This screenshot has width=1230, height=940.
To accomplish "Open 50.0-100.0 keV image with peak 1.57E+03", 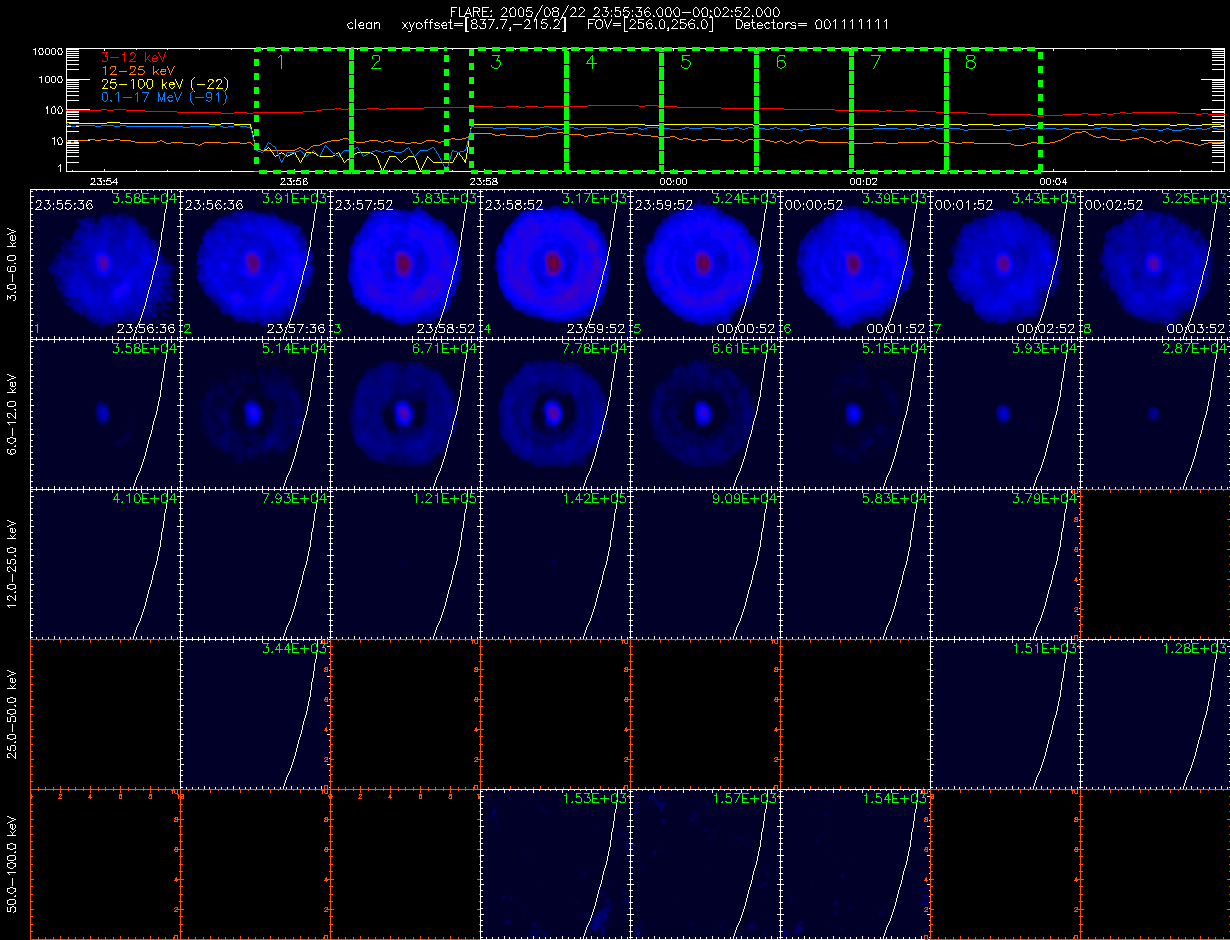I will (705, 863).
